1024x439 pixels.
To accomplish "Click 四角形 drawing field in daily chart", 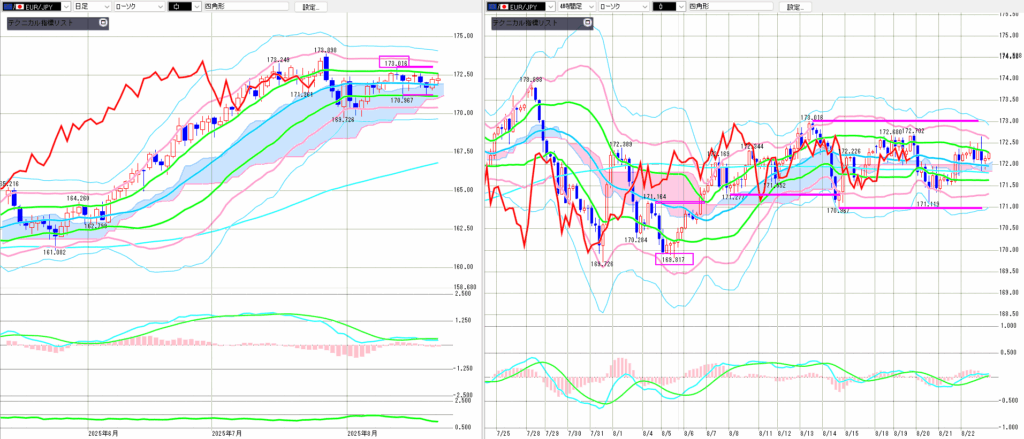I will pyautogui.click(x=246, y=7).
